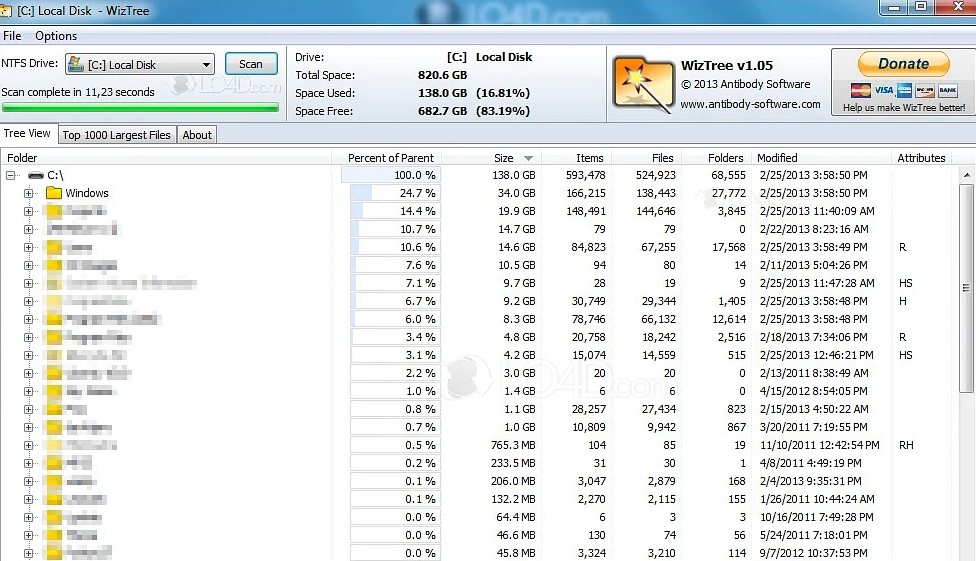Collapse the C:\ root tree node
The image size is (976, 561).
click(x=11, y=175)
